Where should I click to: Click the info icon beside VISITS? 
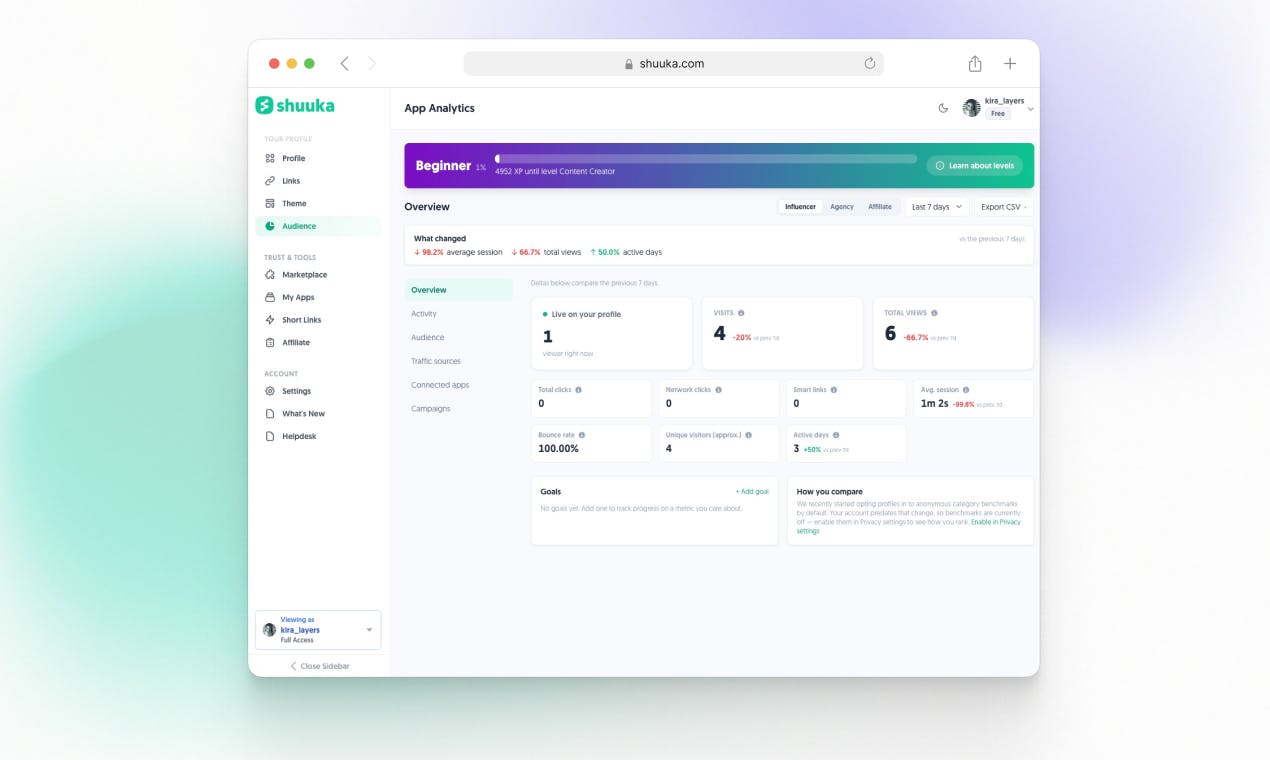click(741, 313)
